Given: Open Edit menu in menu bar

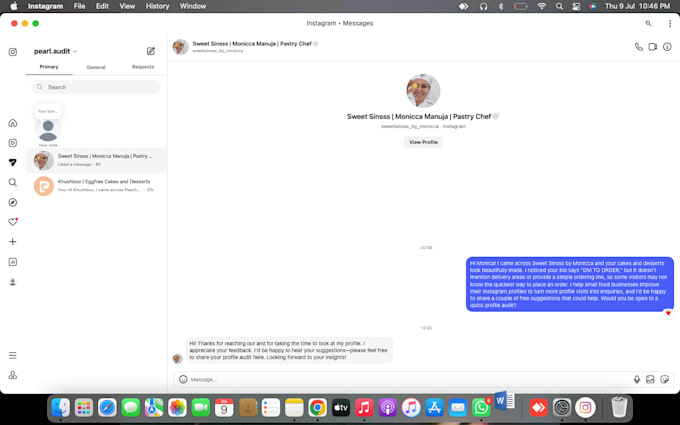Looking at the screenshot, I should pos(102,6).
